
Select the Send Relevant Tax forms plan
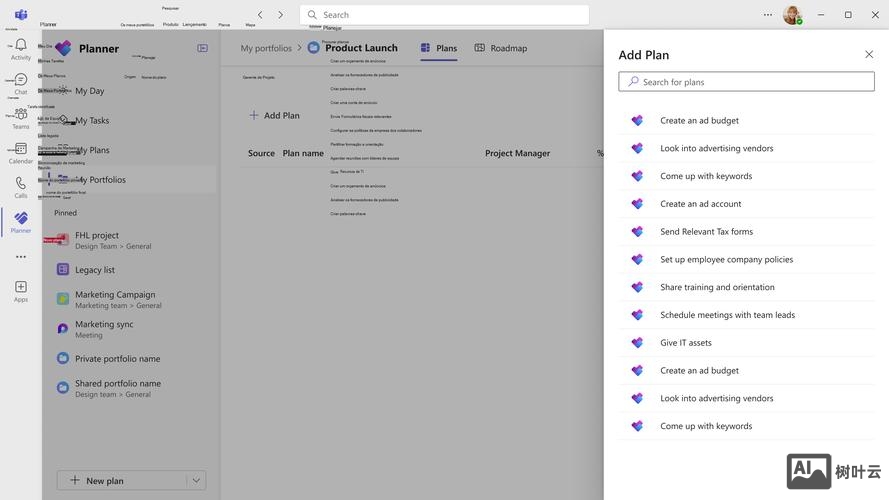(706, 231)
